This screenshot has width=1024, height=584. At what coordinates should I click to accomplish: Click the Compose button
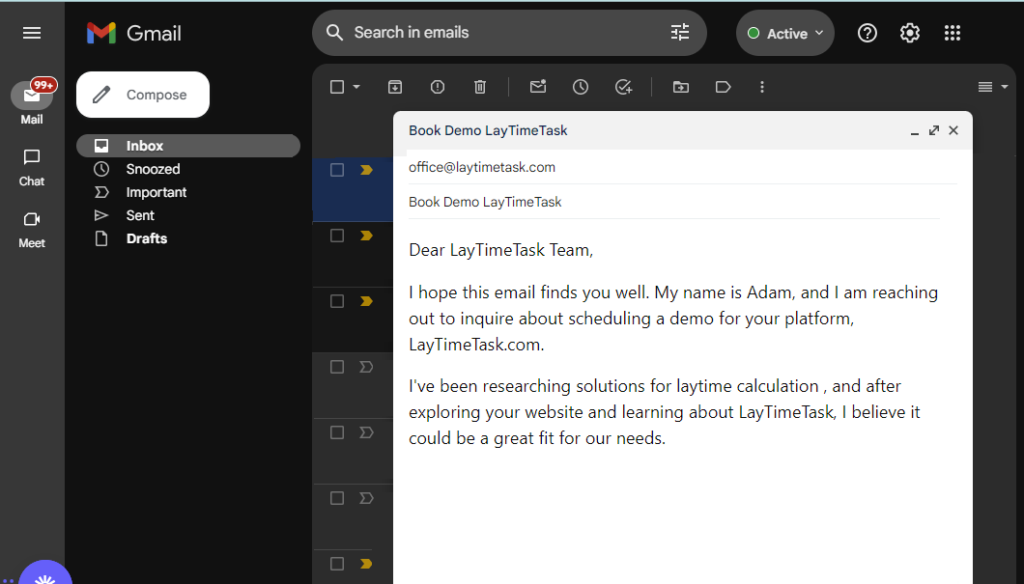click(143, 95)
